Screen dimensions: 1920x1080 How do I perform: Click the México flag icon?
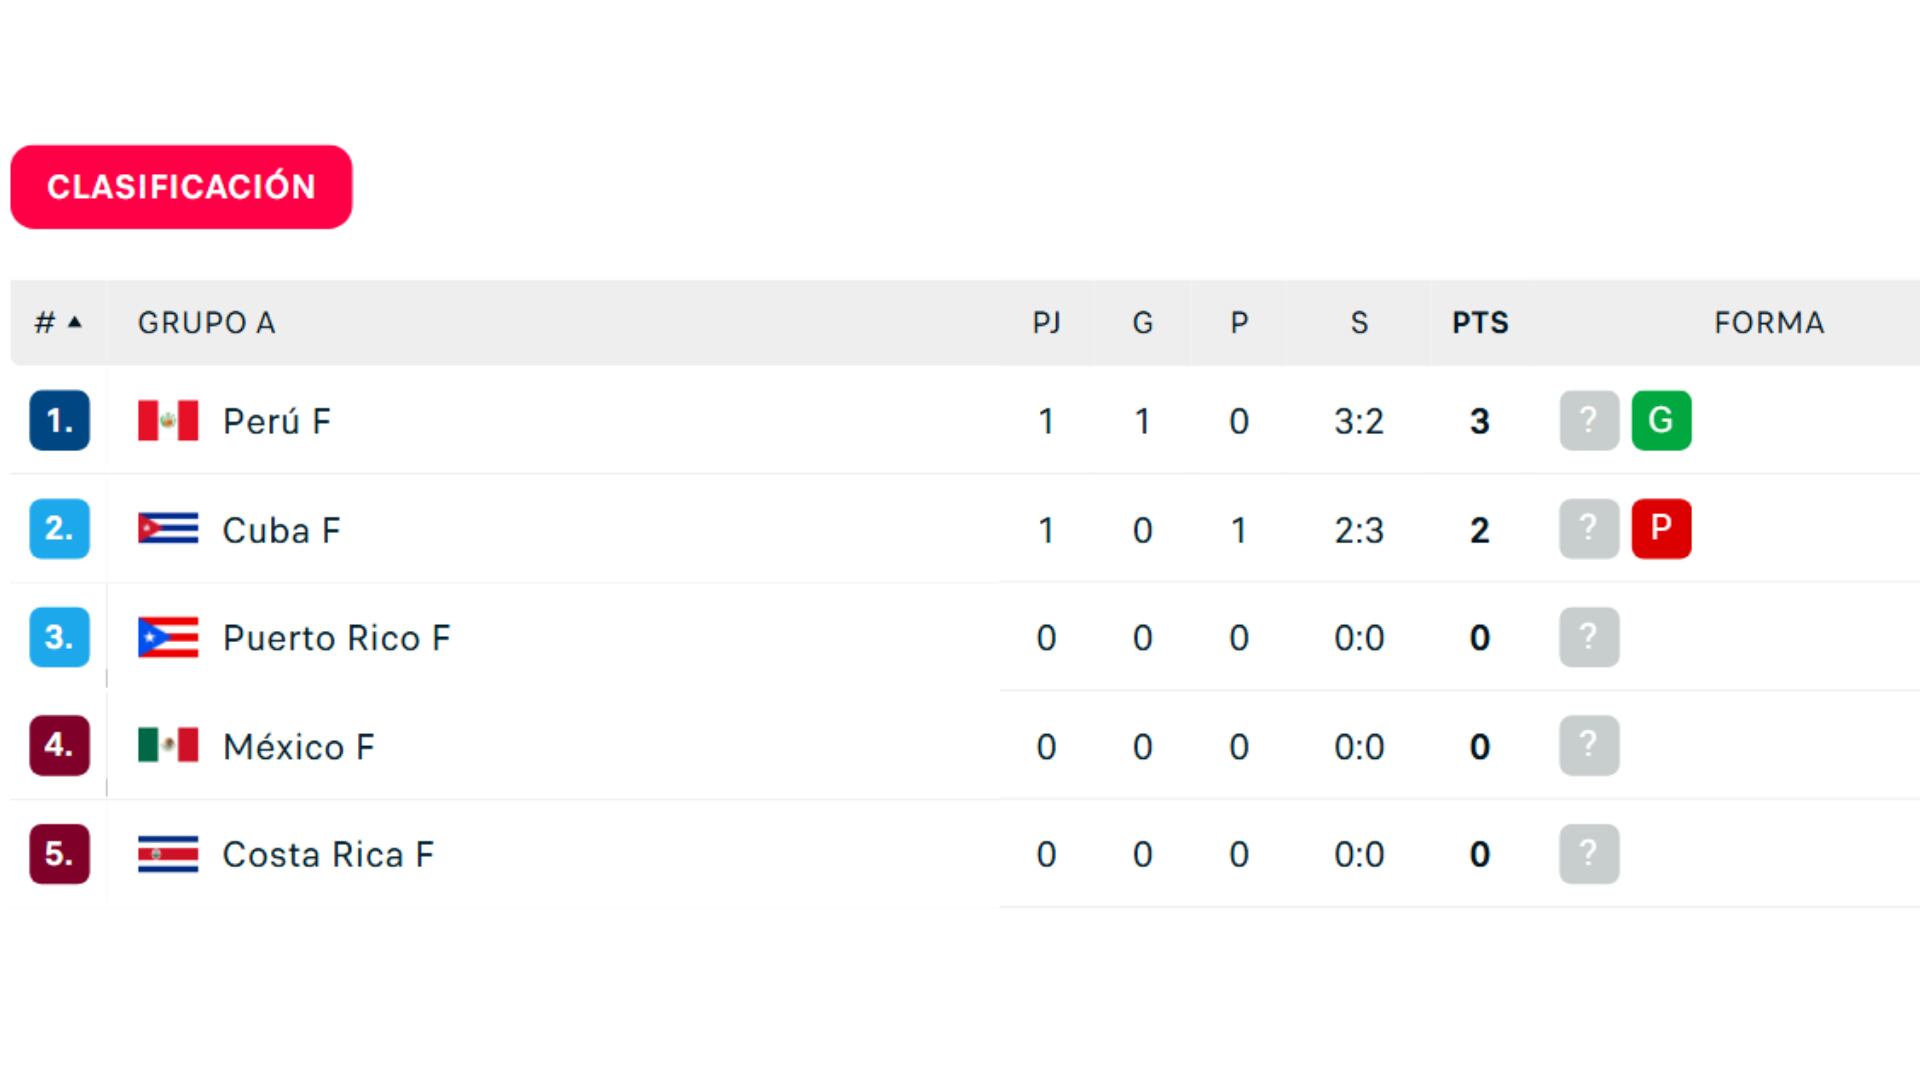(x=166, y=745)
